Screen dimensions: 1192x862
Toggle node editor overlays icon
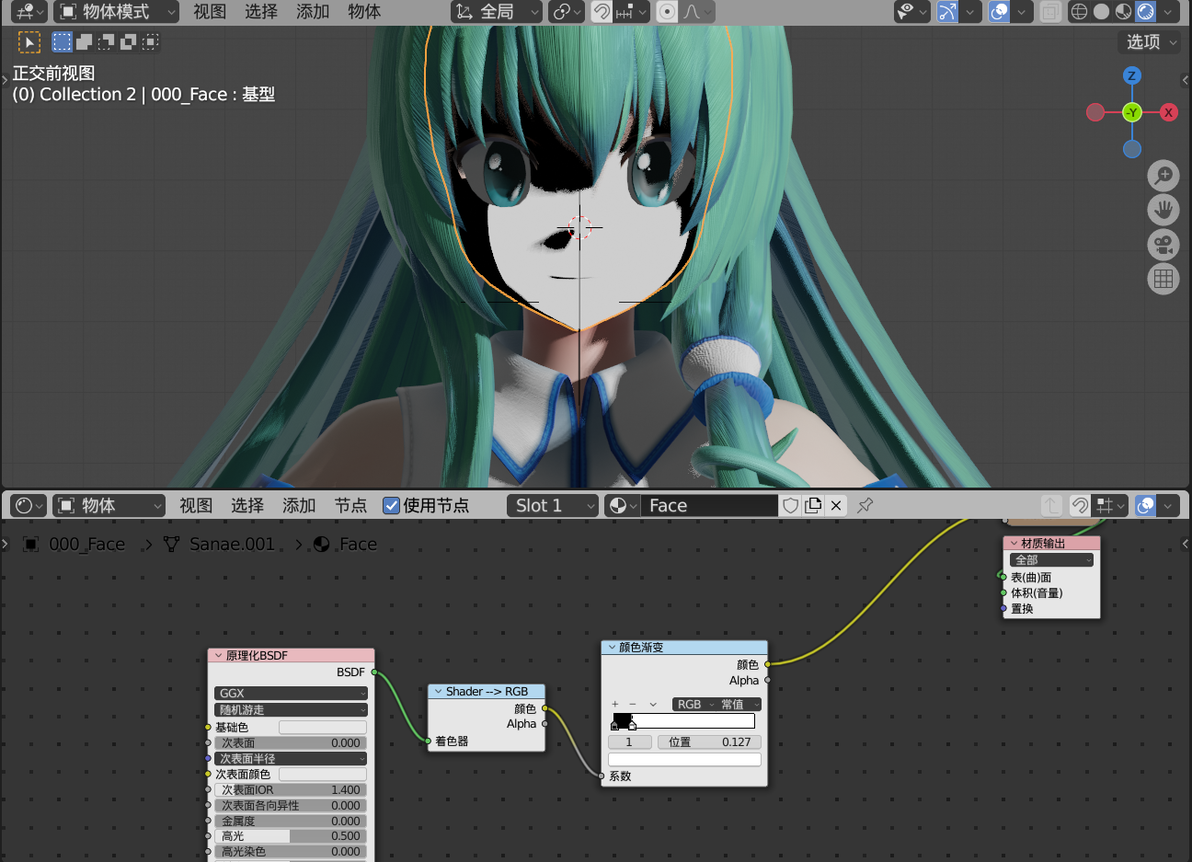pyautogui.click(x=1146, y=505)
